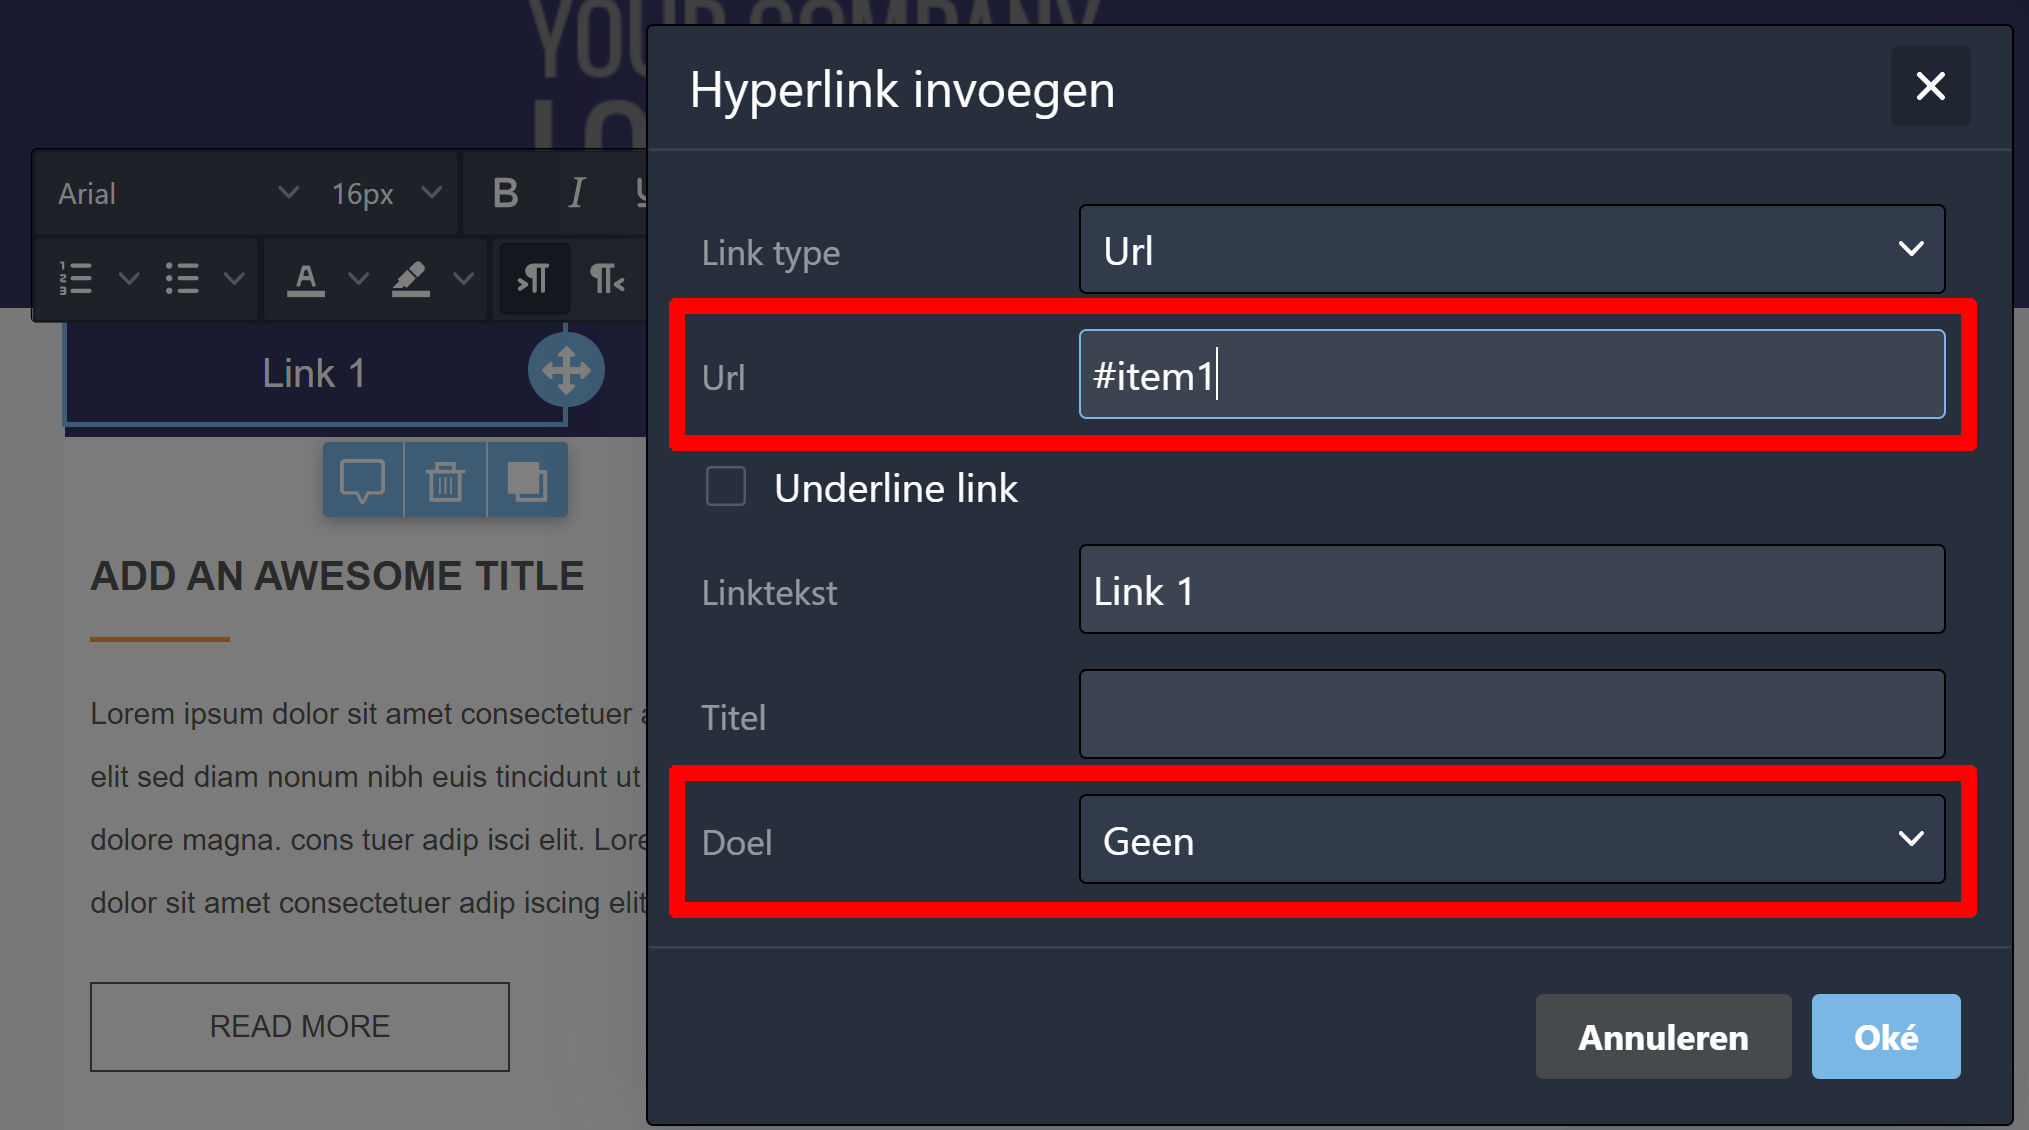2029x1130 pixels.
Task: Open the Link type dropdown
Action: (x=1511, y=250)
